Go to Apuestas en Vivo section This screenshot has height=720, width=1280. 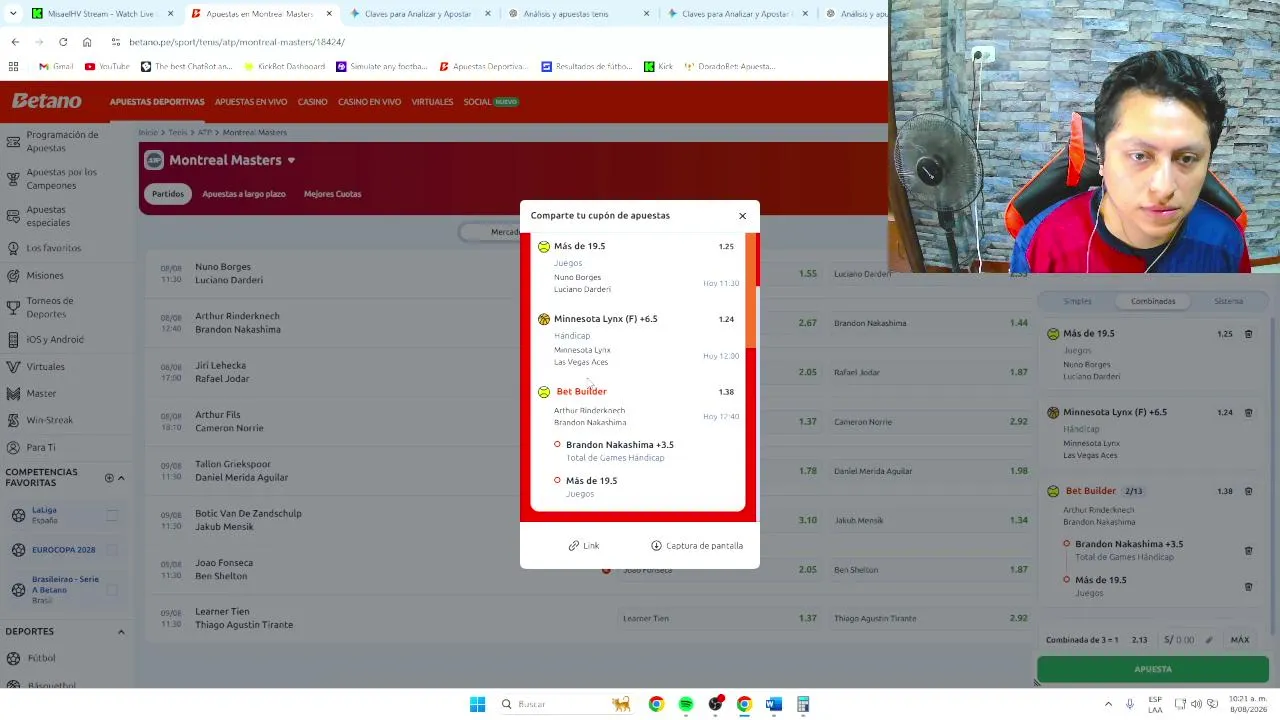point(251,102)
